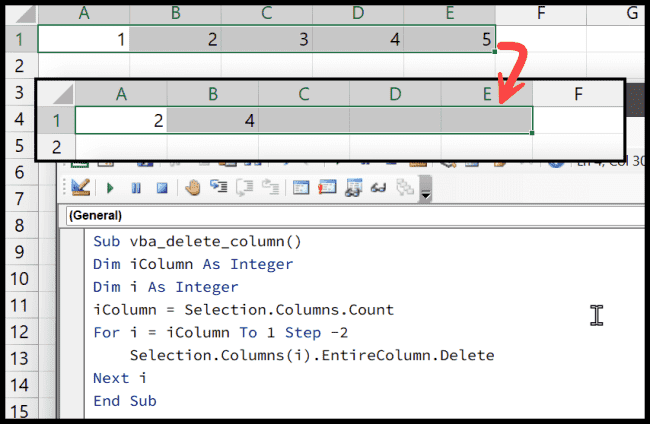Click the Step Over icon
Image resolution: width=650 pixels, height=424 pixels.
[x=244, y=187]
